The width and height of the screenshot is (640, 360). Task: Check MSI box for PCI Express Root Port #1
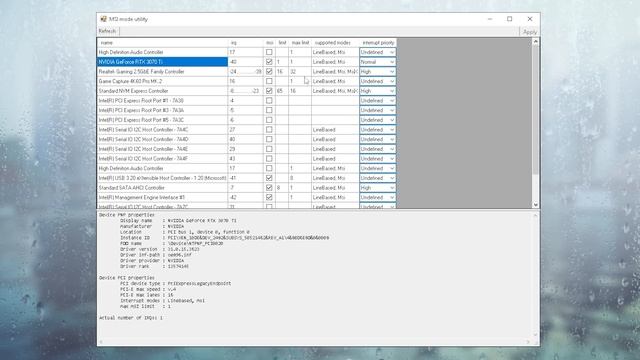pos(269,100)
